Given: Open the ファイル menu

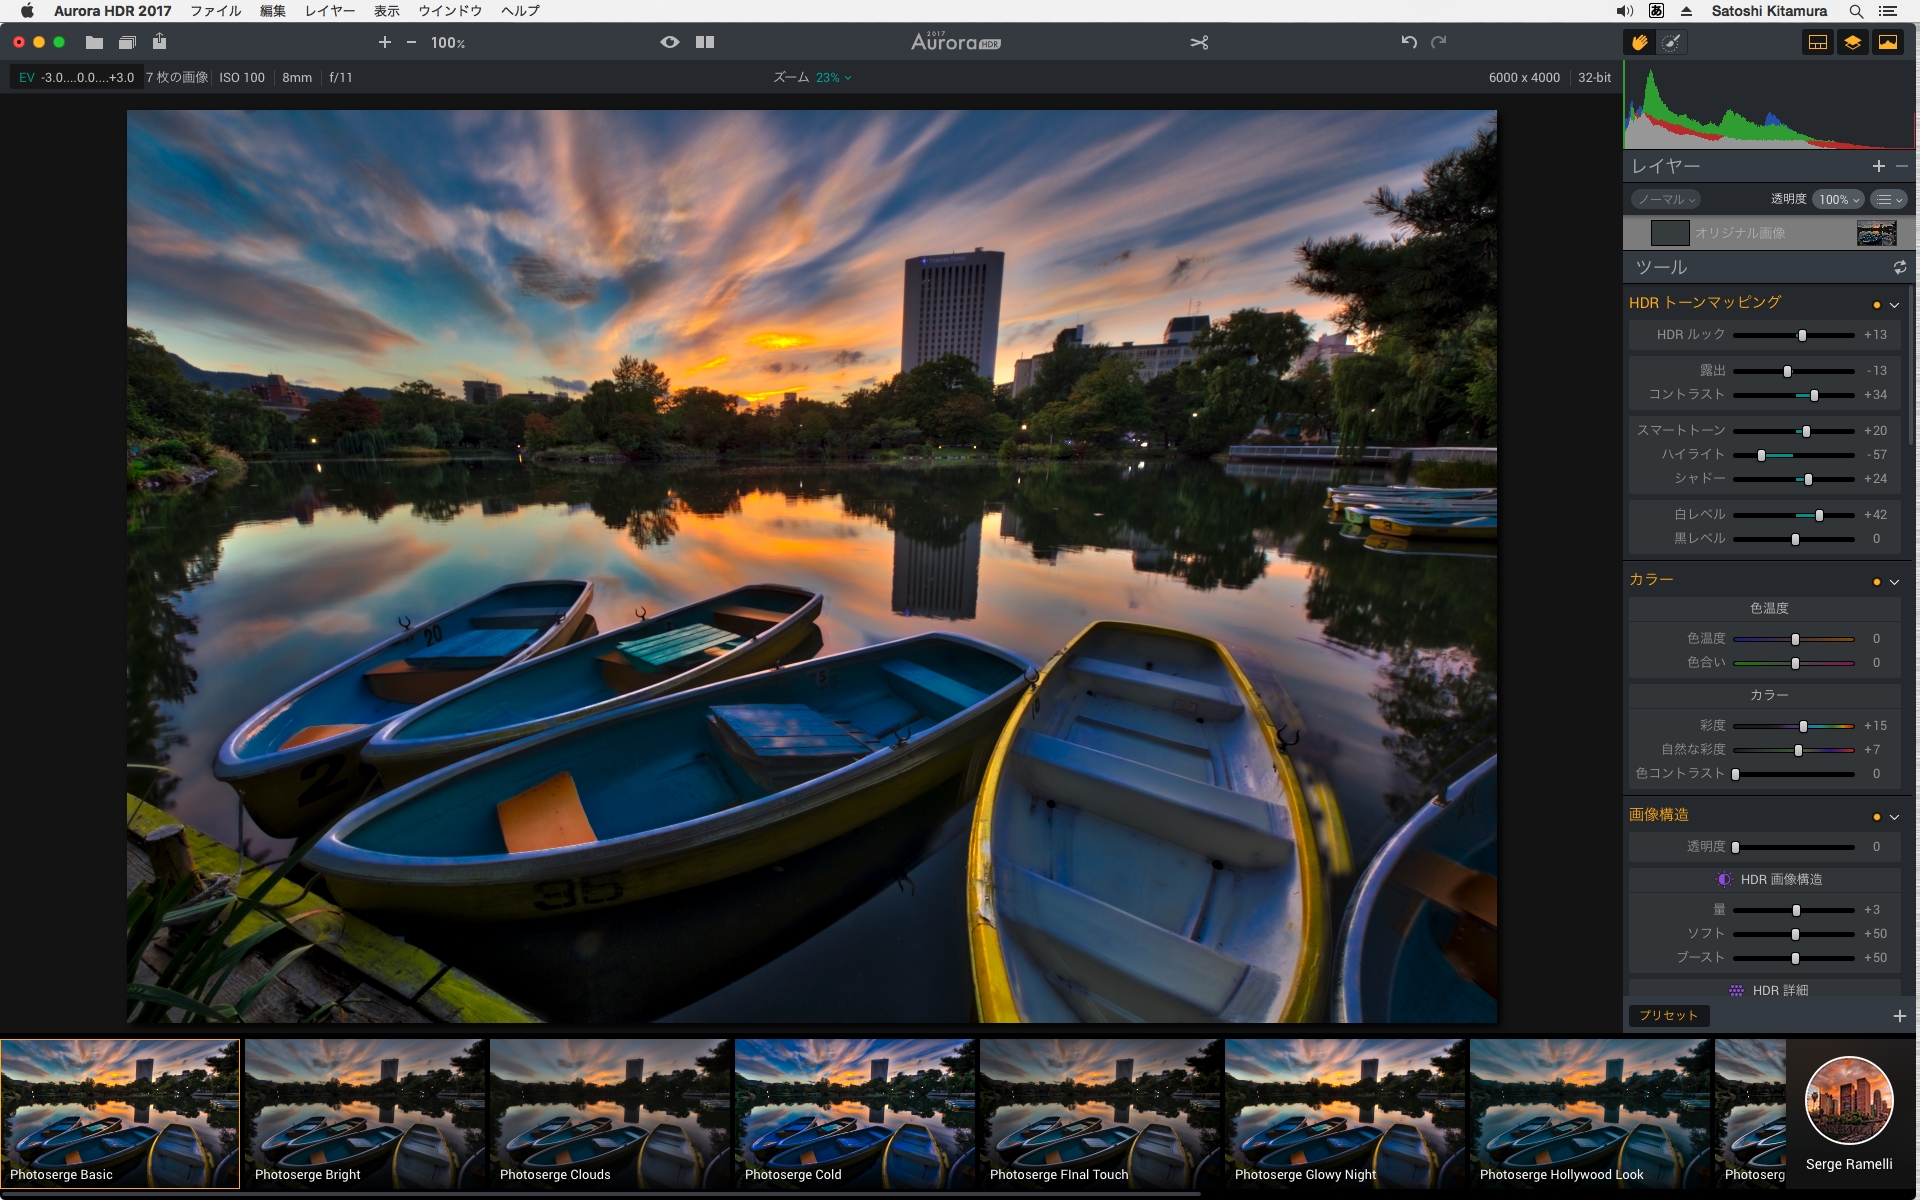Looking at the screenshot, I should 216,11.
